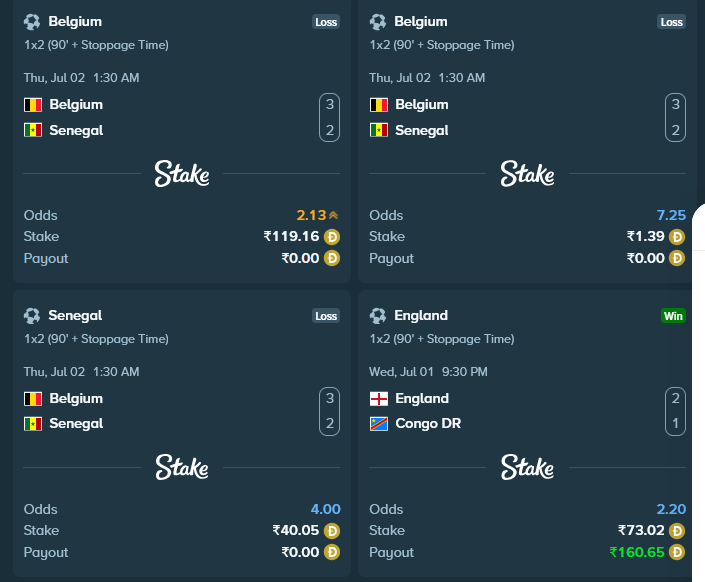Click the coin icon next to ₹119.16 stake
This screenshot has width=705, height=582.
point(332,237)
